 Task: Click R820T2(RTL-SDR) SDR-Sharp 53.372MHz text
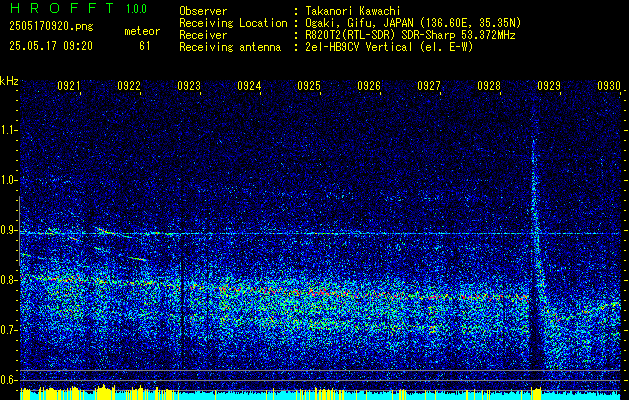(x=410, y=35)
